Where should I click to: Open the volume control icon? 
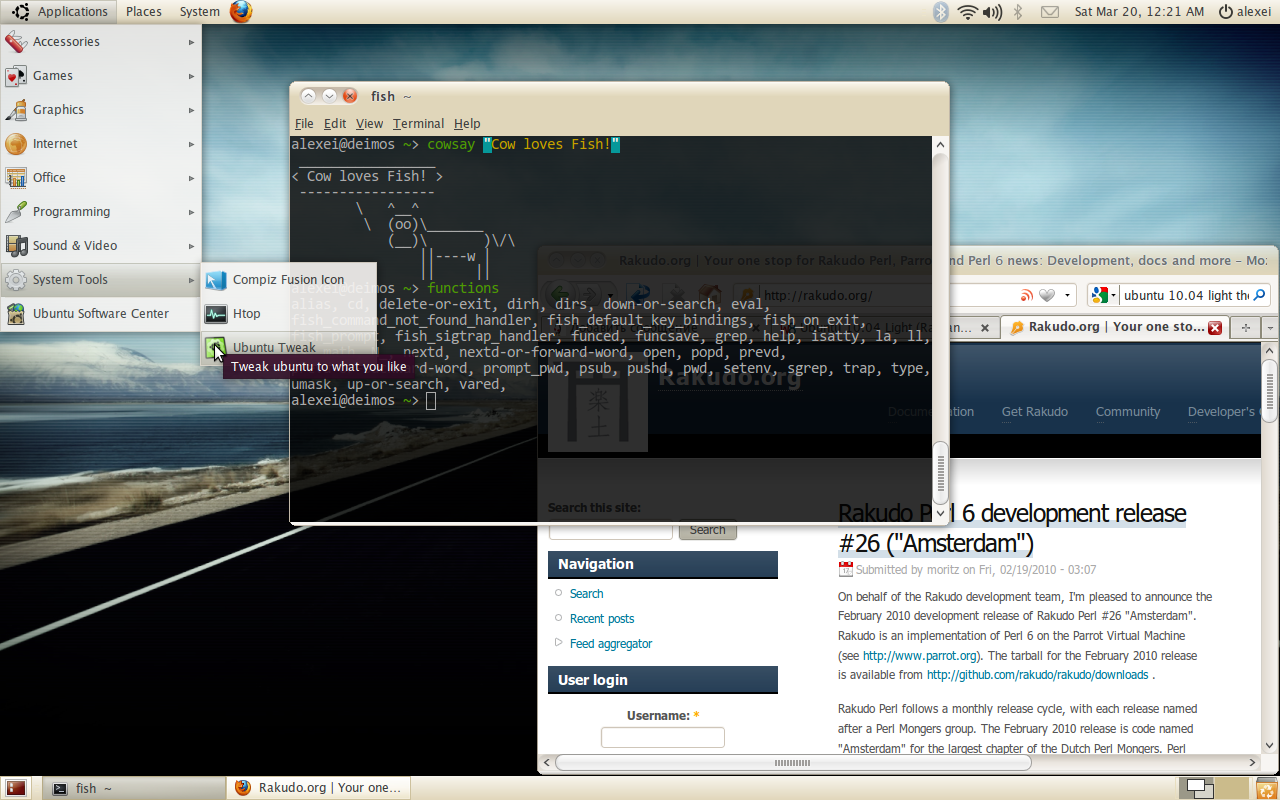[x=992, y=12]
